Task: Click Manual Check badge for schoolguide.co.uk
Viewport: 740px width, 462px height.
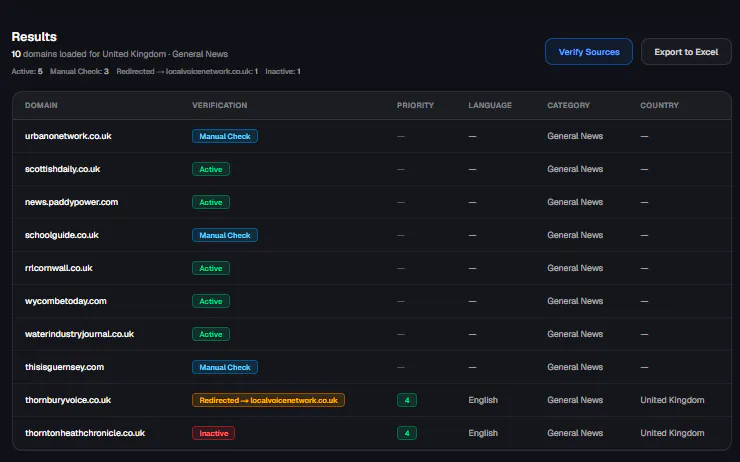Action: tap(225, 235)
